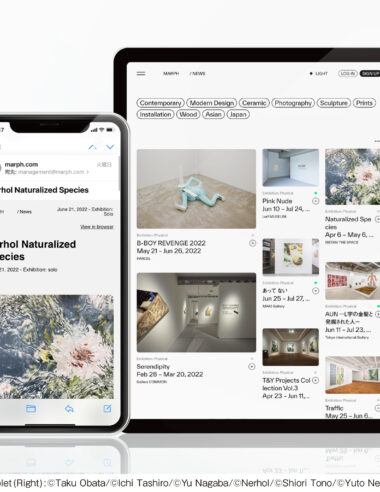This screenshot has height=492, width=380.
Task: Click the Serendipity title text
Action: (153, 366)
